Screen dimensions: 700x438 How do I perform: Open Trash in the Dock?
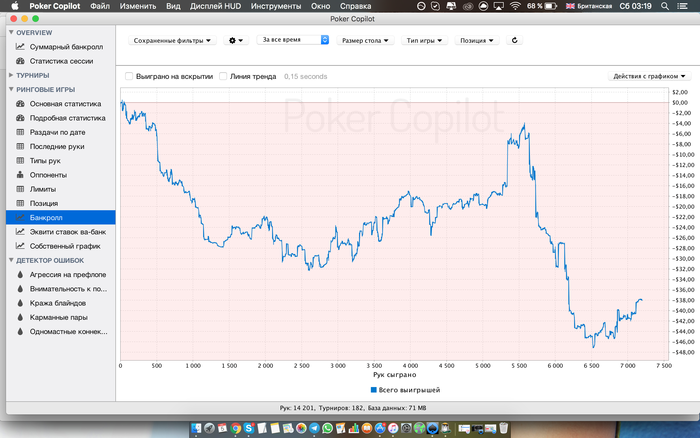[x=504, y=429]
